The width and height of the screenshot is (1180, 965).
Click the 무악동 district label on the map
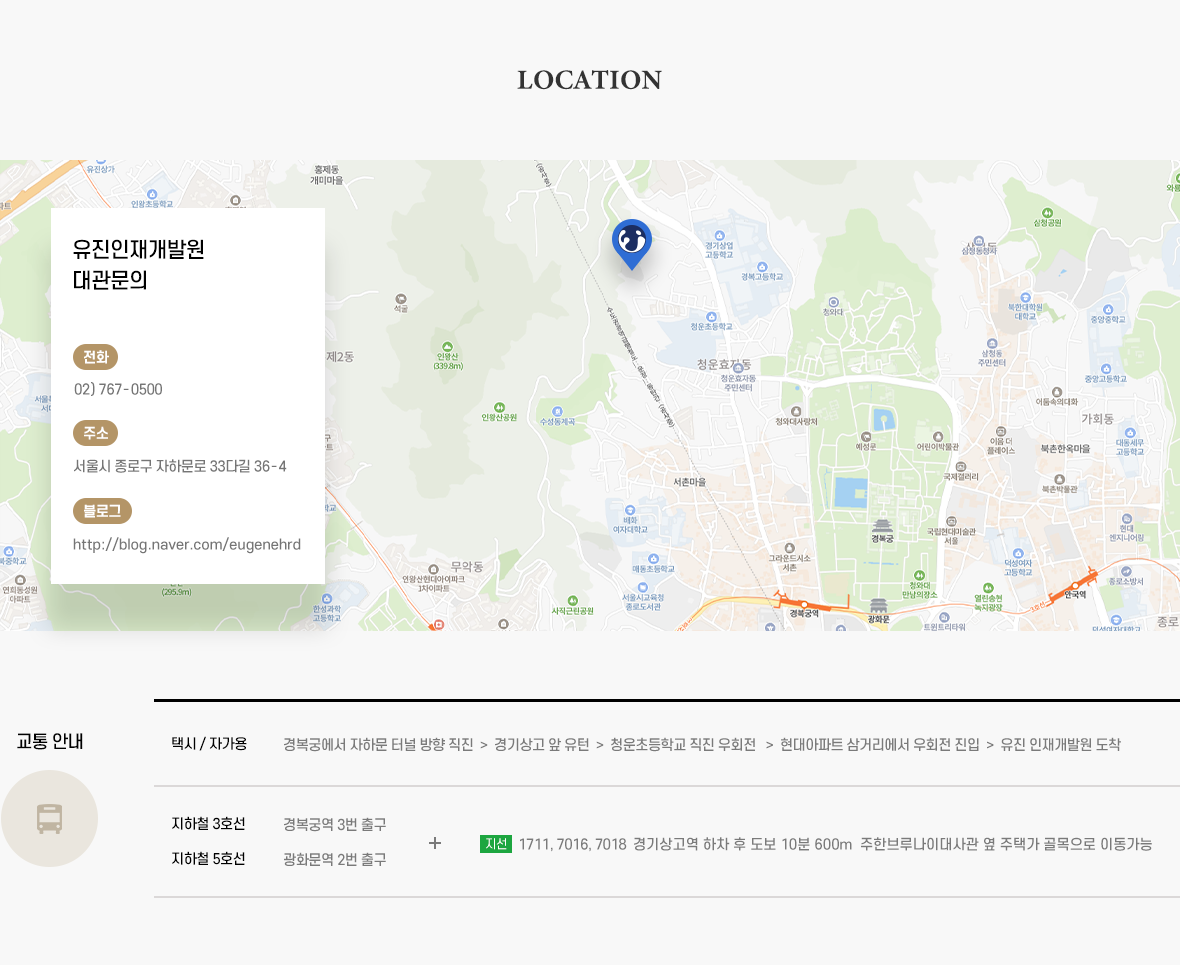click(x=467, y=567)
